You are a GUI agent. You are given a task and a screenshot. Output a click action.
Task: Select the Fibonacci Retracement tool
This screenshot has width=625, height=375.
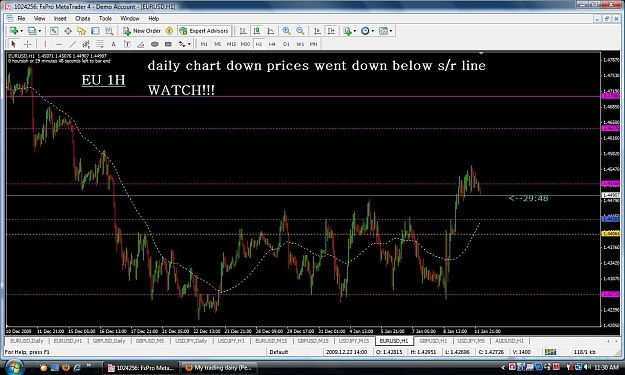pos(100,44)
